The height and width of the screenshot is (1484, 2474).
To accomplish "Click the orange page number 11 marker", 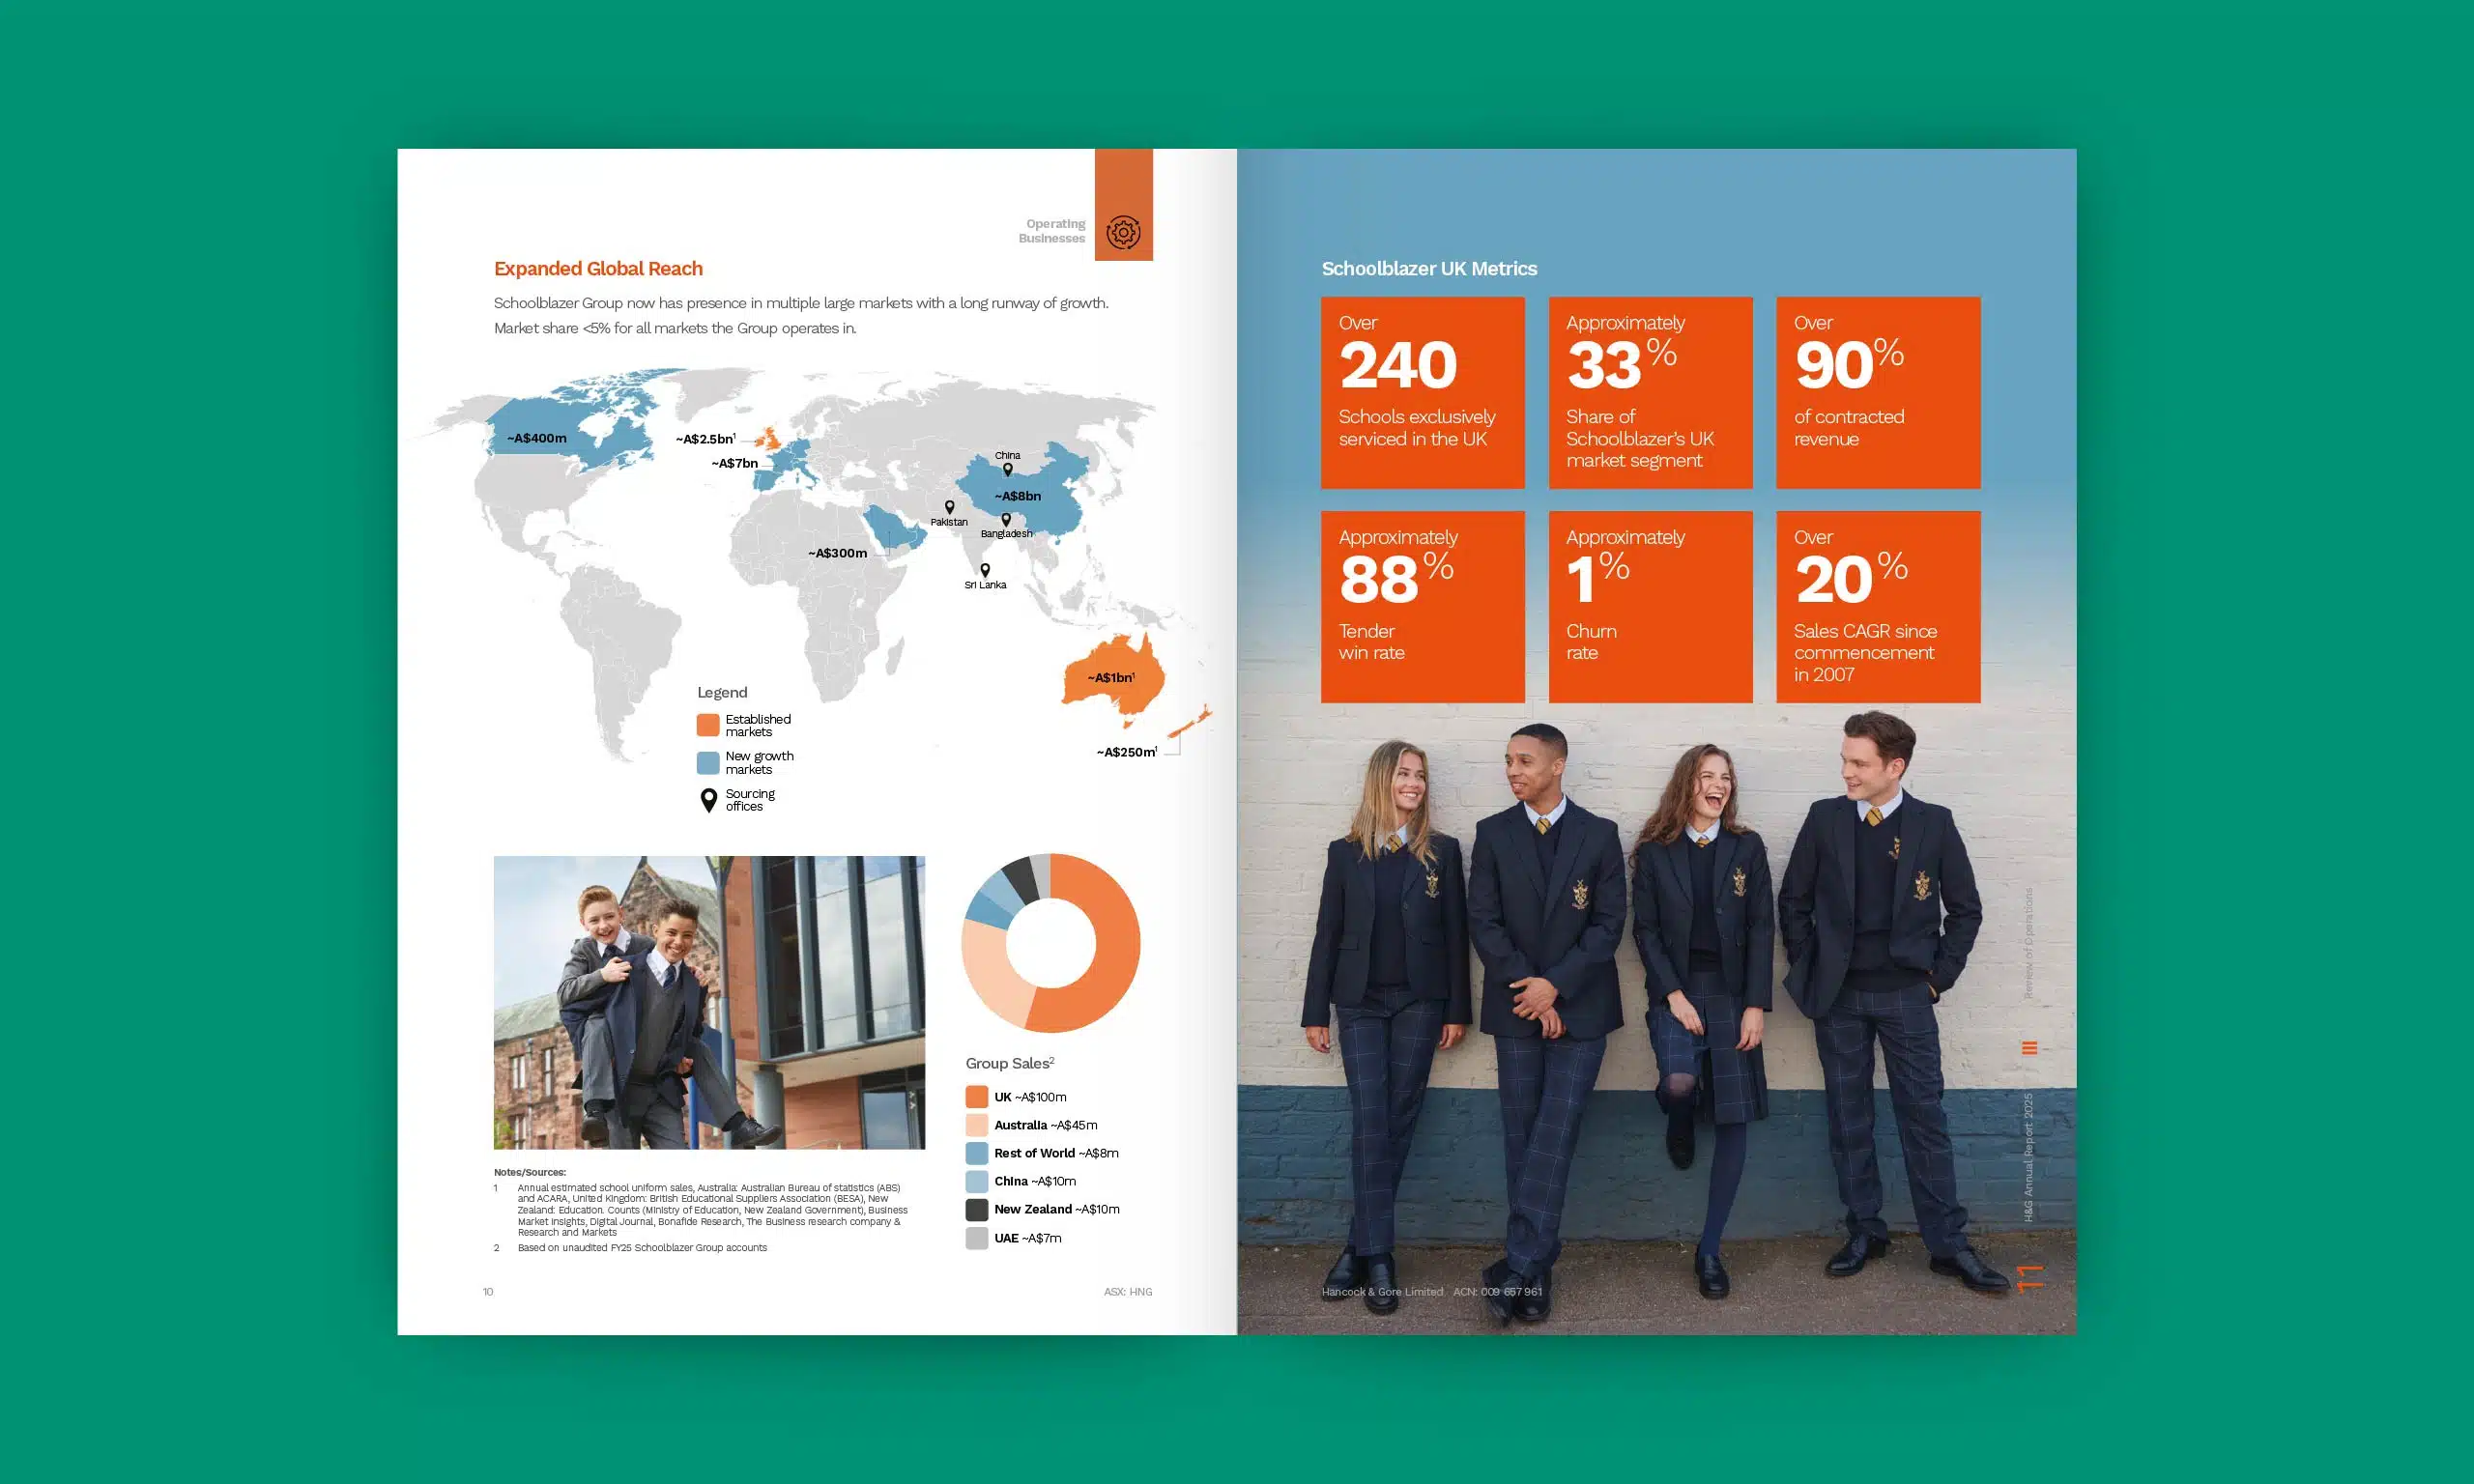I will (x=2029, y=1278).
